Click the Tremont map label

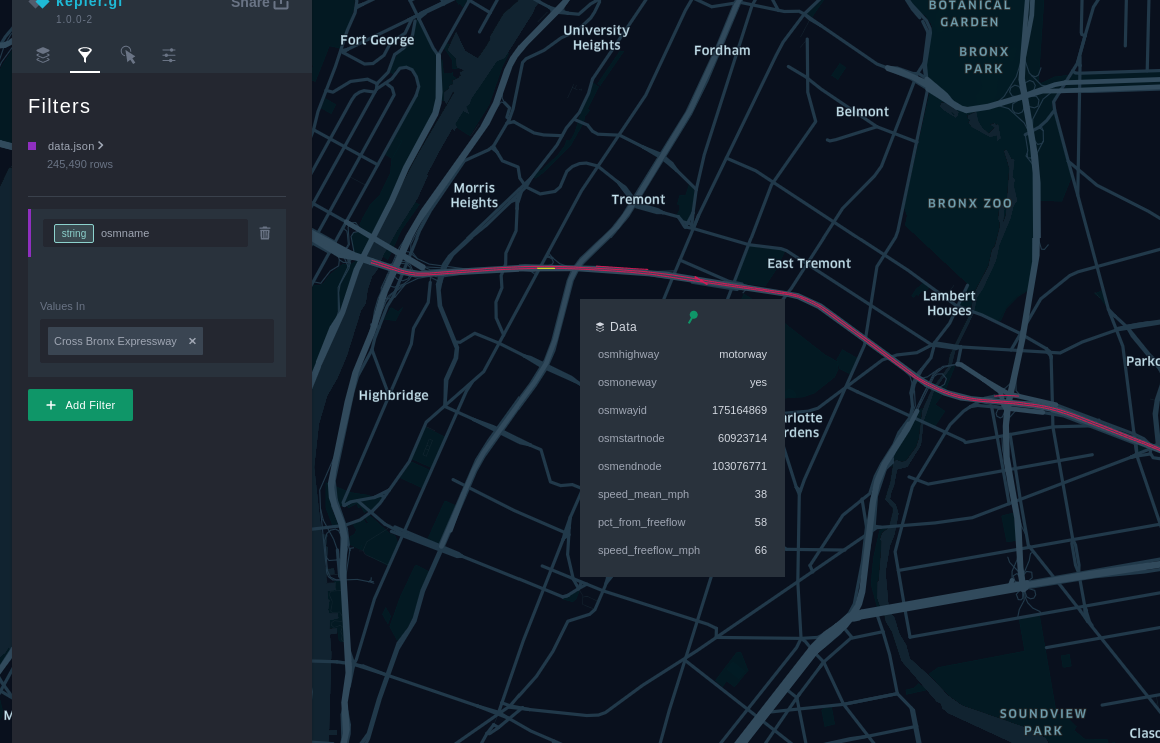638,200
